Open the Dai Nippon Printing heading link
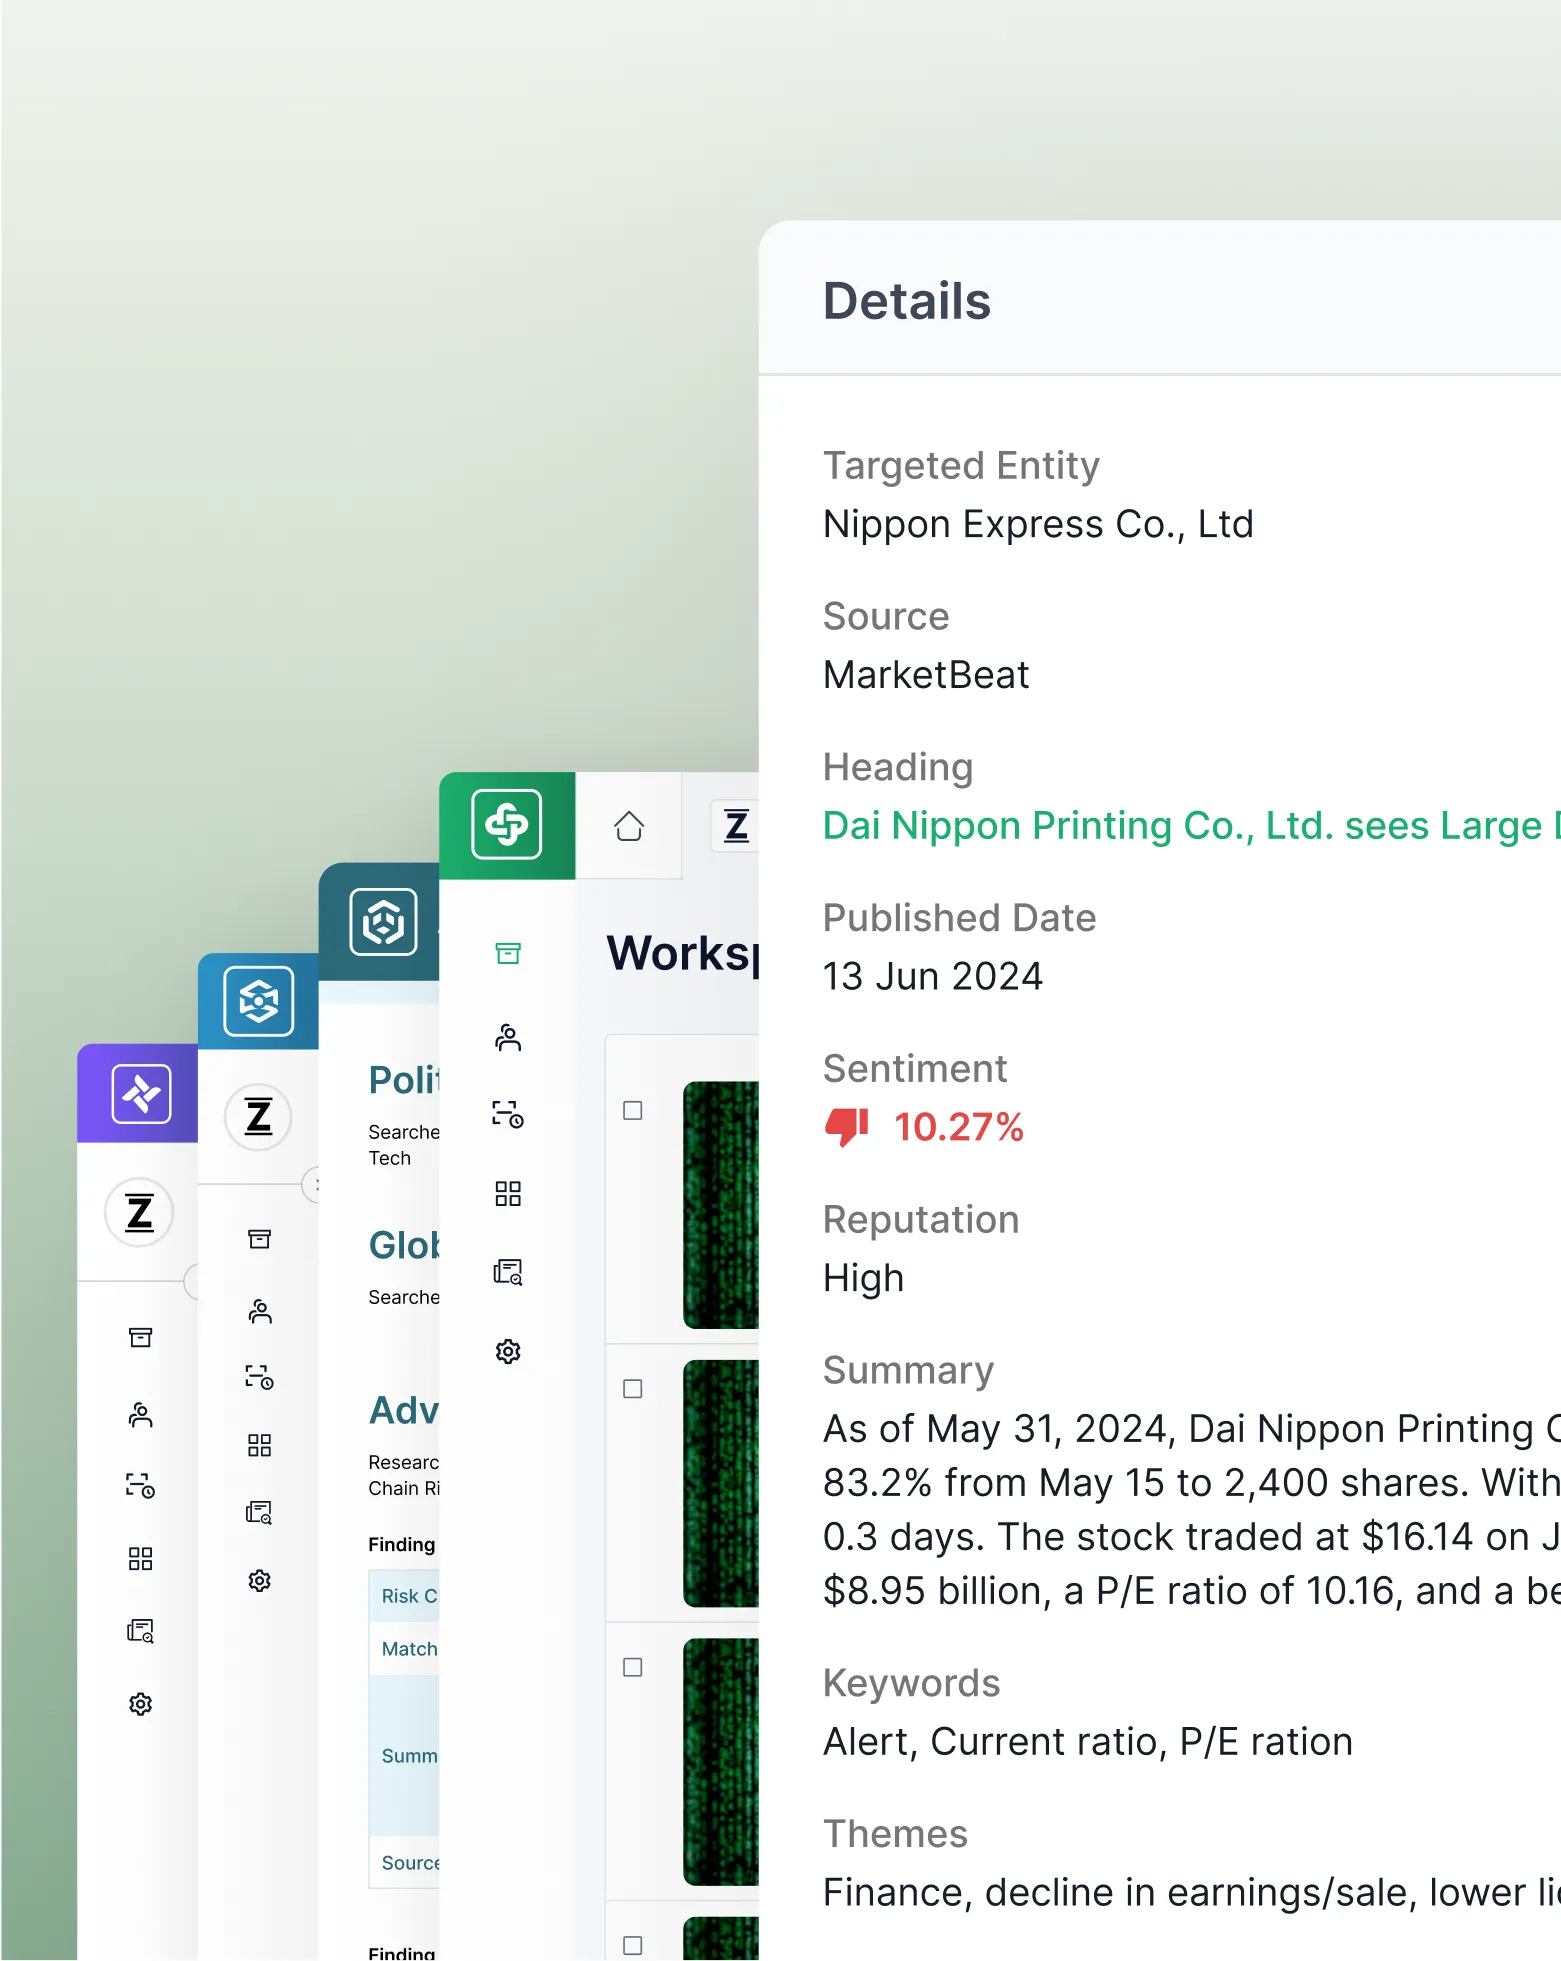Viewport: 1561px width, 1961px height. click(1191, 826)
